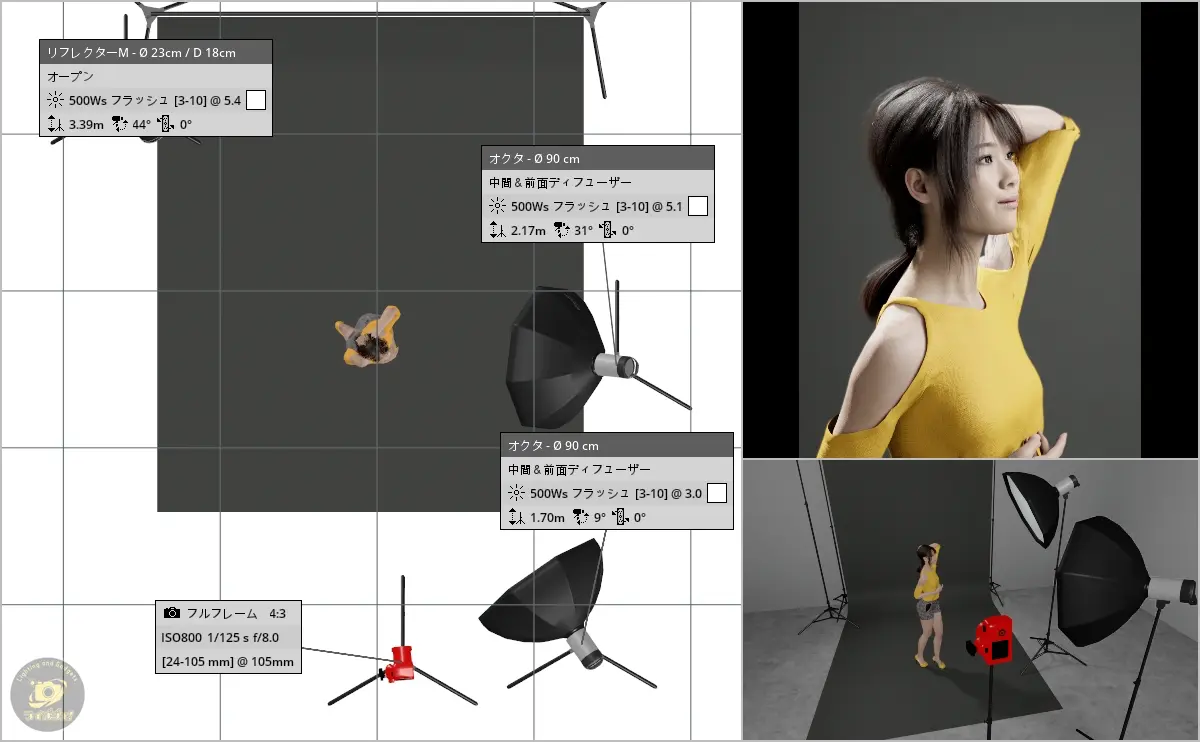Open the color swatch for the 3.0 octa
The image size is (1200, 742).
coord(717,493)
